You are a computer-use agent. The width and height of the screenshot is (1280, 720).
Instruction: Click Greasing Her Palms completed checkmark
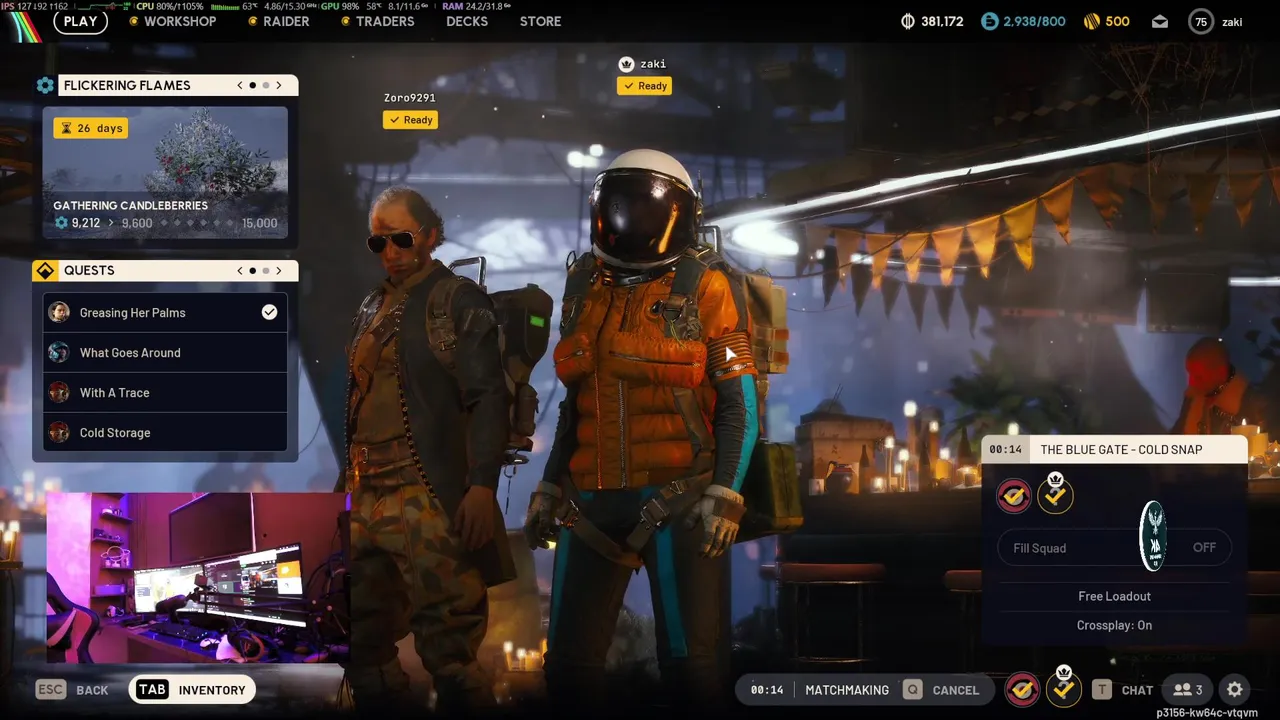pos(269,312)
